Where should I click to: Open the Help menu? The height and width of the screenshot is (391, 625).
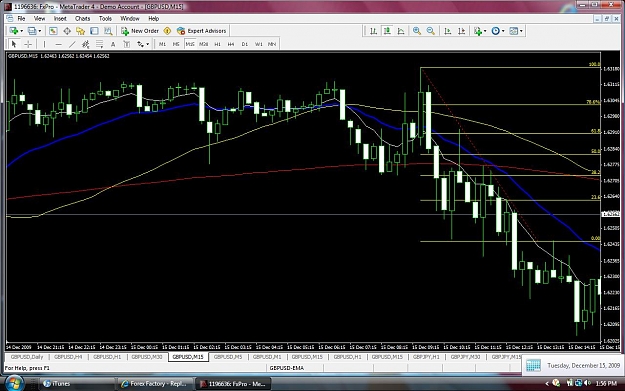(153, 18)
